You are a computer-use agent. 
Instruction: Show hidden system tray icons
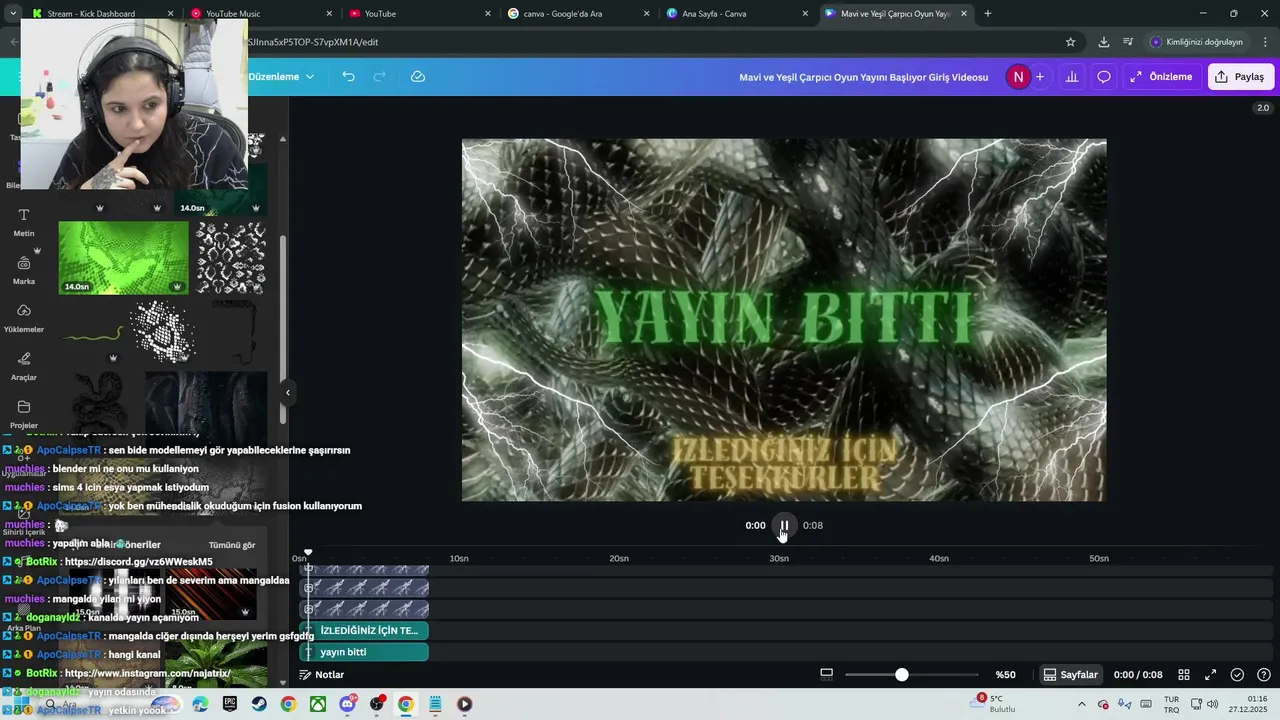point(1082,704)
